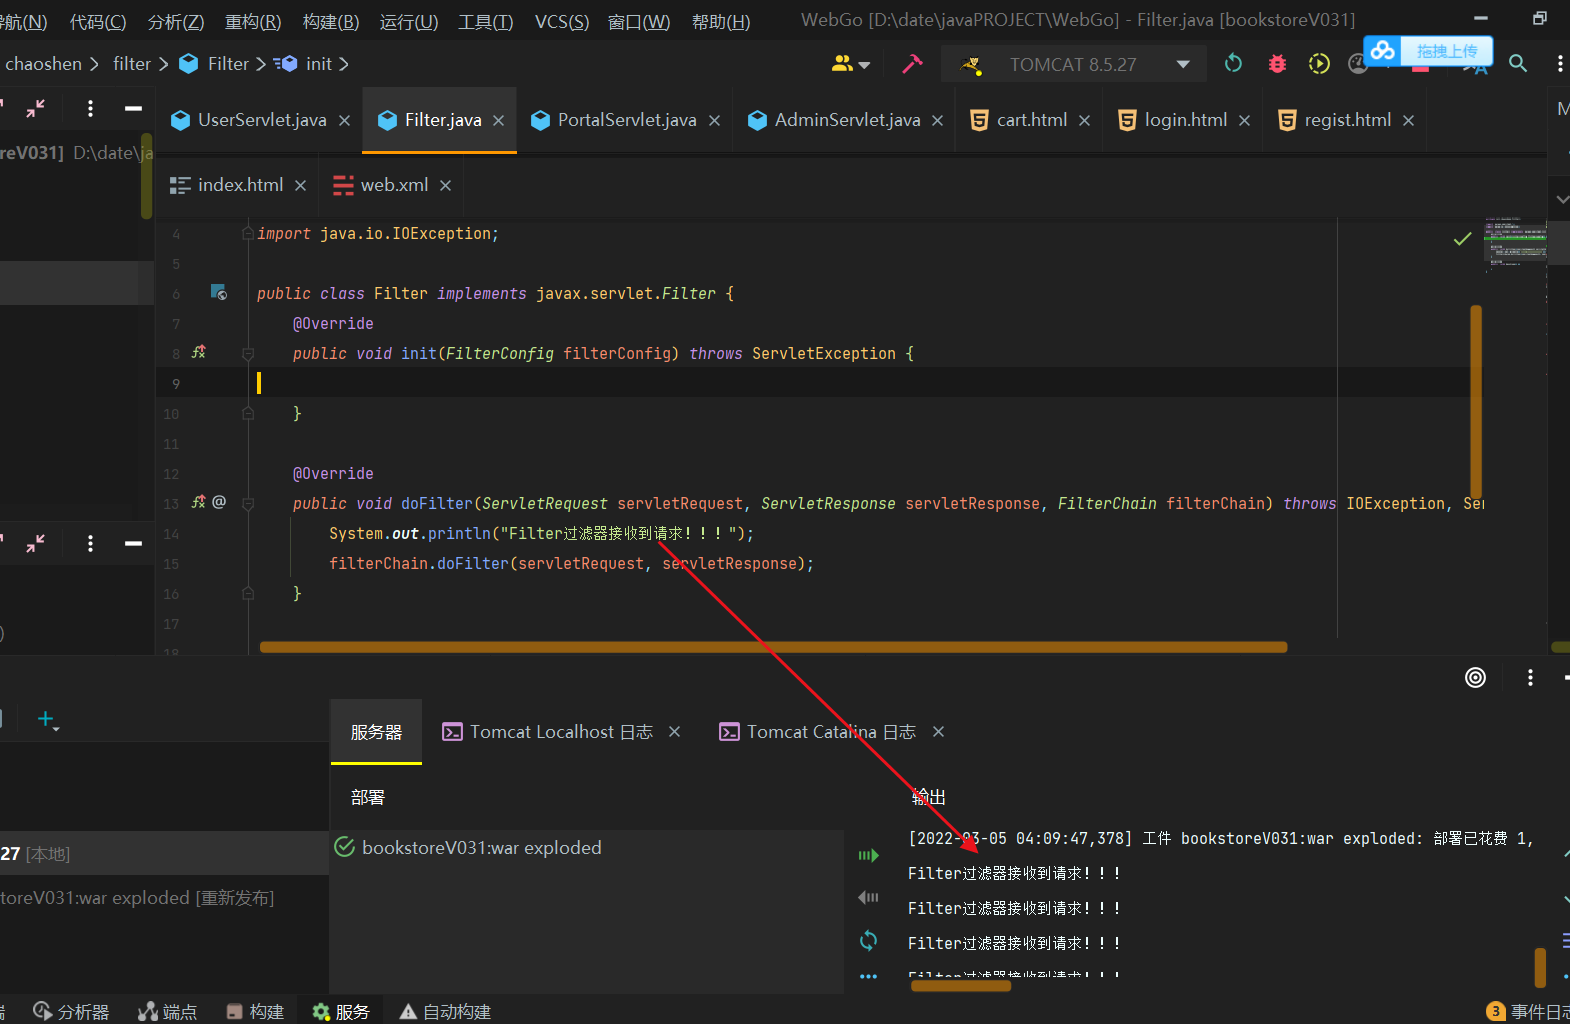Click the undeploy left arrow icon

coord(868,897)
